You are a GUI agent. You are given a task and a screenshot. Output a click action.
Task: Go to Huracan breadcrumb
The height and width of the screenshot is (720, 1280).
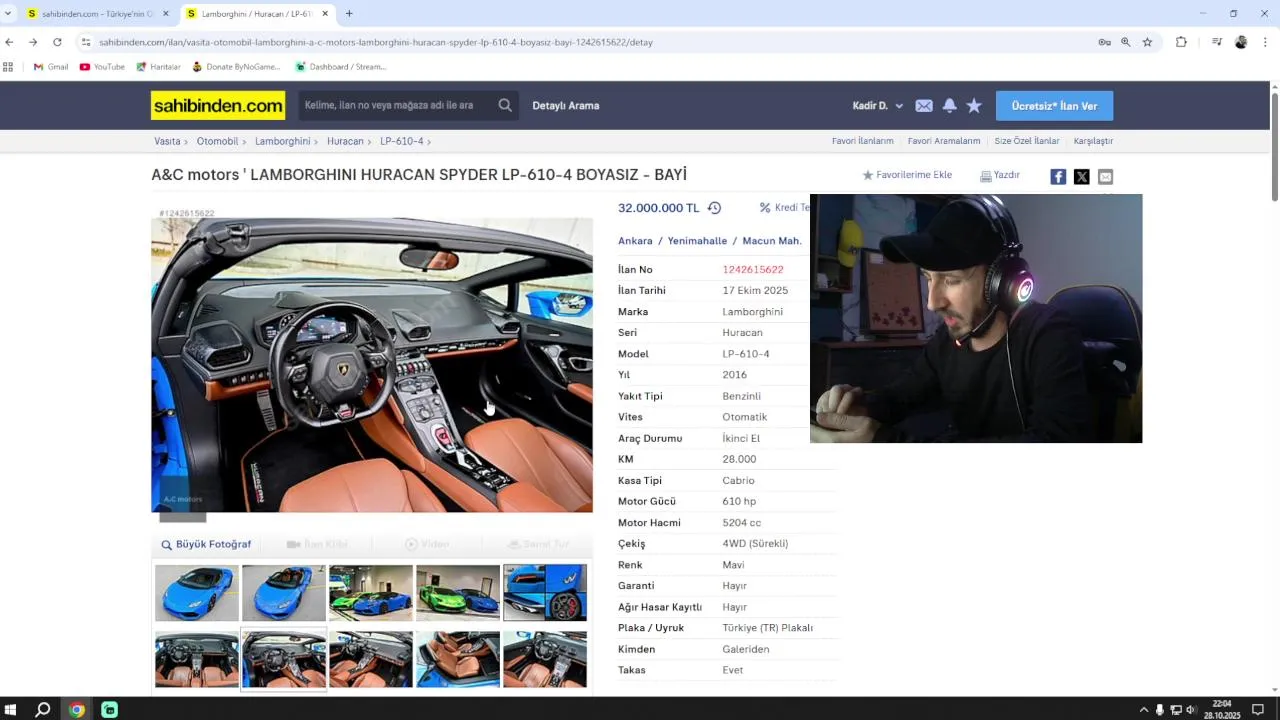point(345,141)
